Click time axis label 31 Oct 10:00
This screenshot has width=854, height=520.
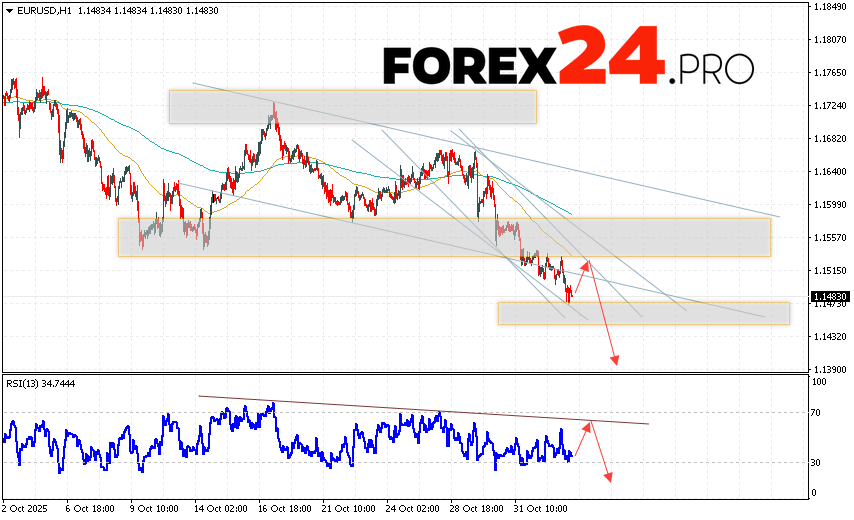pyautogui.click(x=540, y=509)
